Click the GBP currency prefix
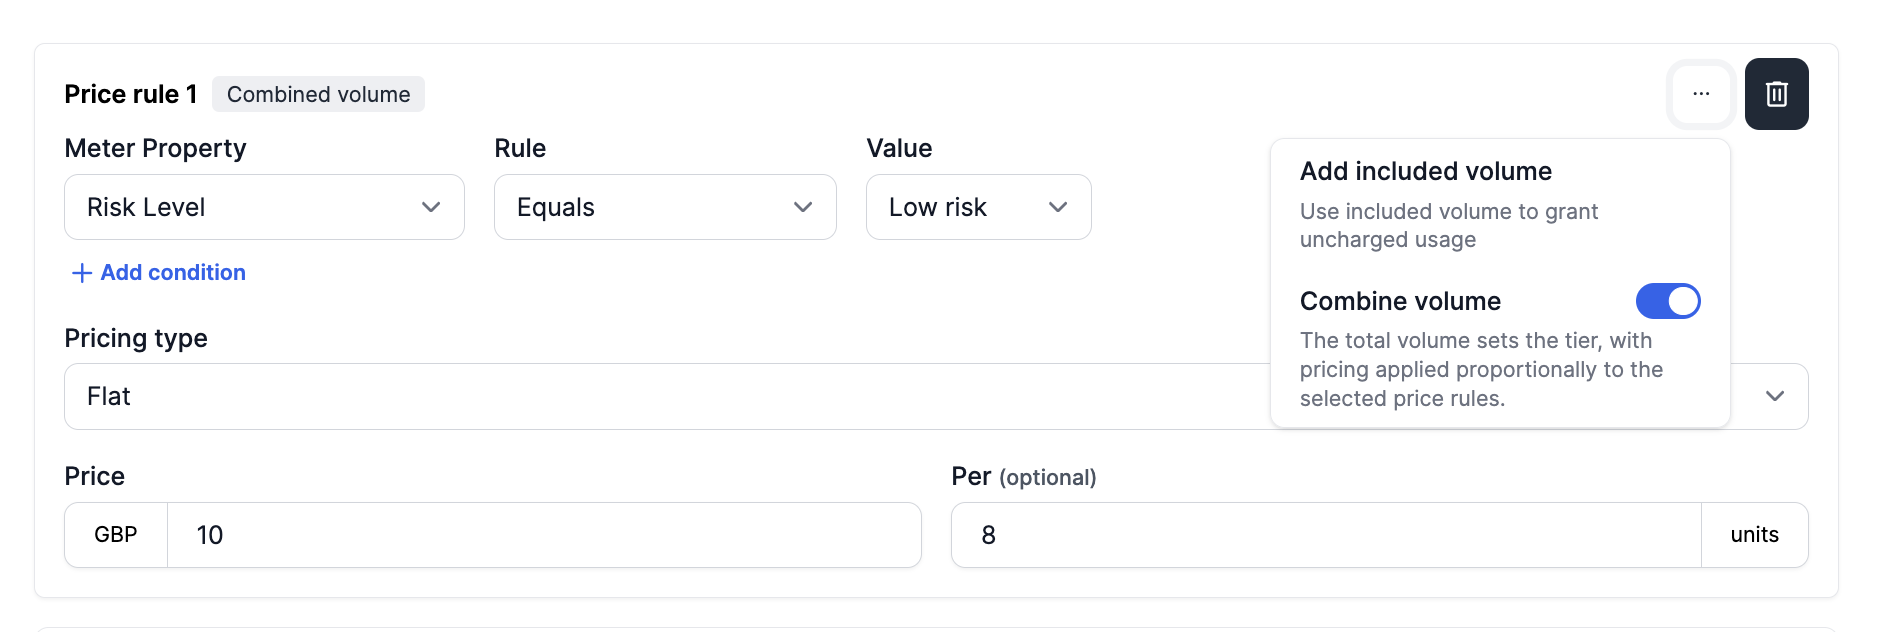The height and width of the screenshot is (632, 1878). coord(116,535)
